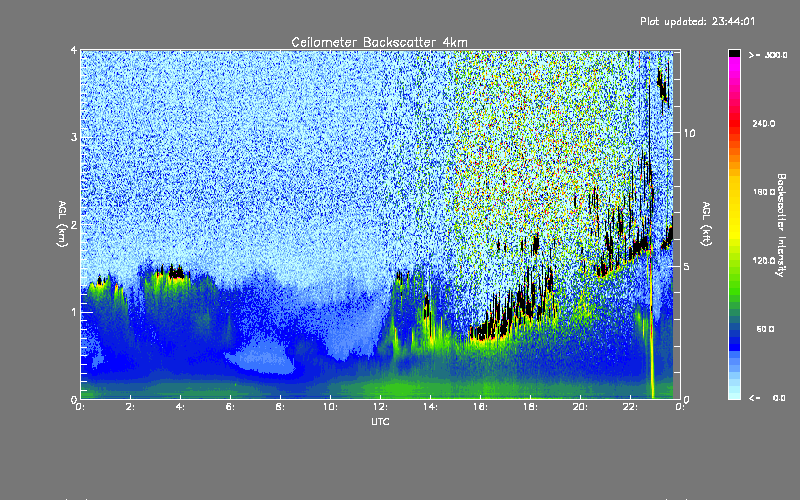This screenshot has width=800, height=500.
Task: Click the '2' tick on the km axis
Action: [74, 225]
